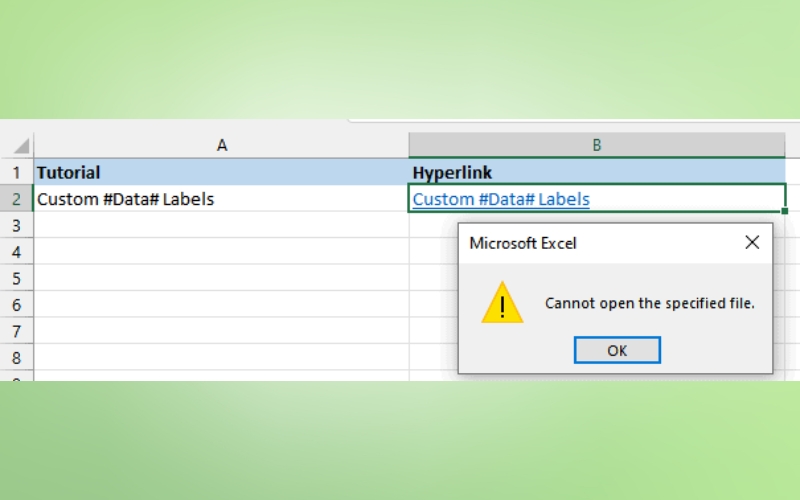The width and height of the screenshot is (800, 500).
Task: Select cell A2 with Custom #Data# Labels text
Action: 221,199
